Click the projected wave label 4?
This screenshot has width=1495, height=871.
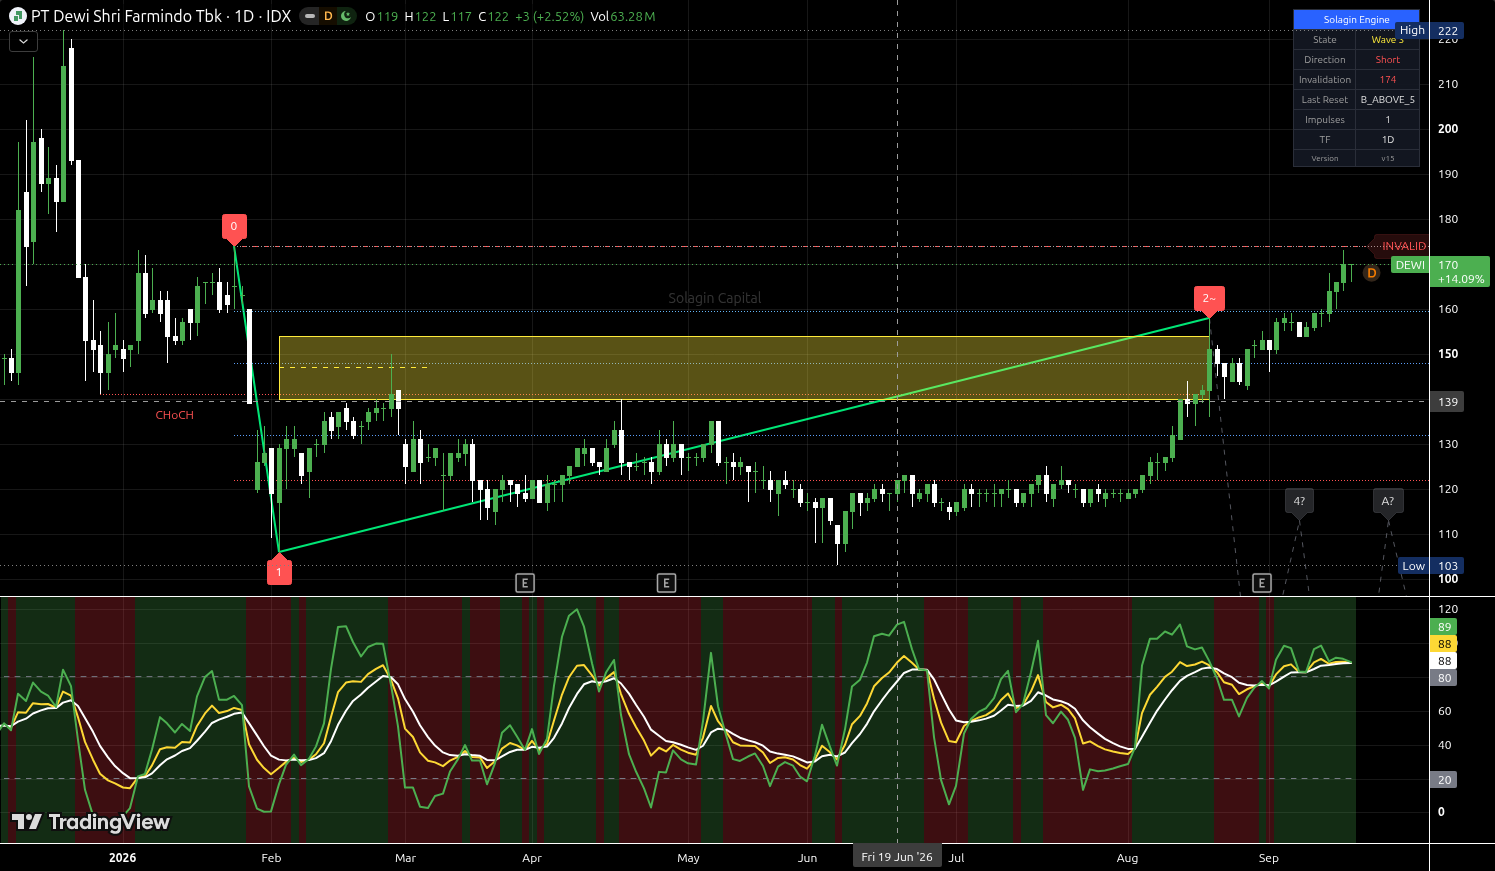(x=1299, y=502)
